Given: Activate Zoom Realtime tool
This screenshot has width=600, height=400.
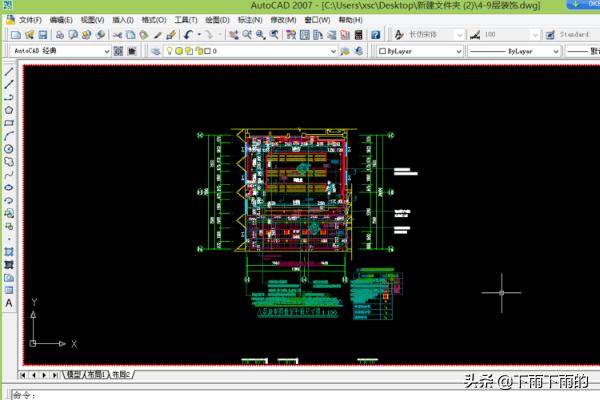Looking at the screenshot, I should pos(247,35).
